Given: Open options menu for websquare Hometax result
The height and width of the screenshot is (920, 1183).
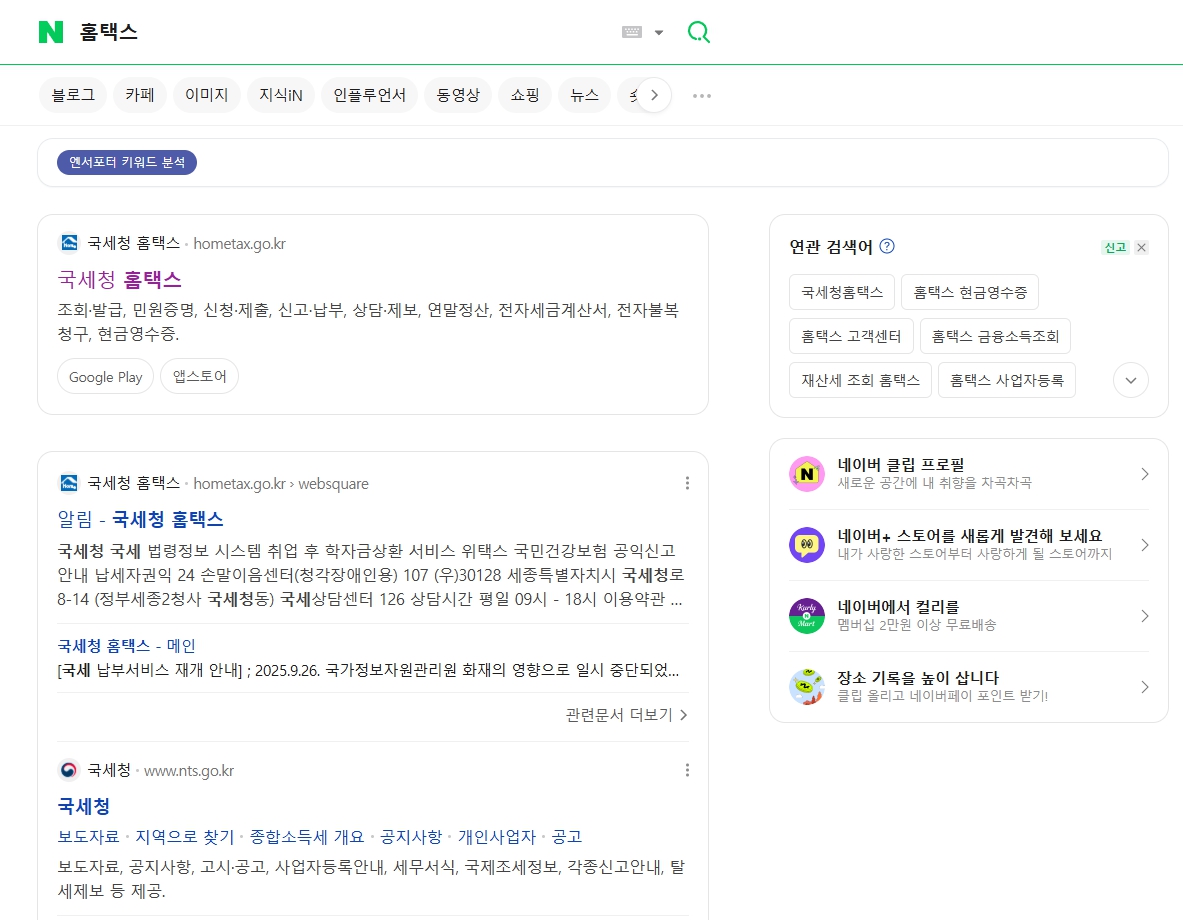Looking at the screenshot, I should click(x=687, y=483).
